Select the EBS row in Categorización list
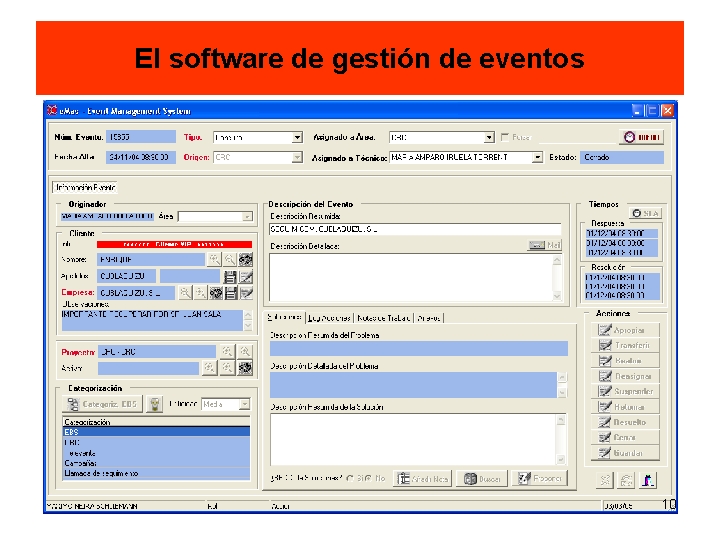This screenshot has width=720, height=540. click(x=156, y=432)
